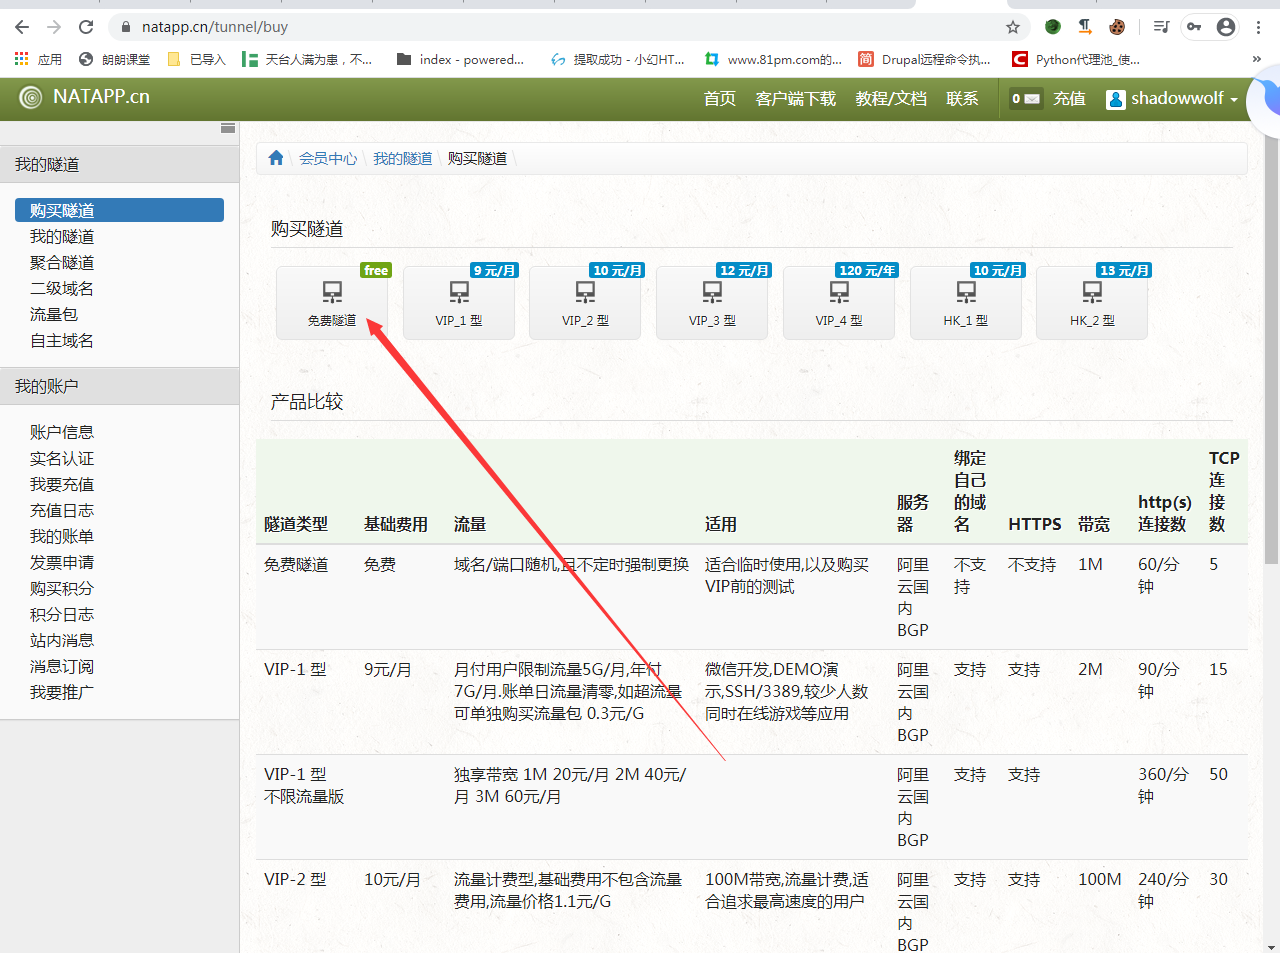Open 站内消息 in the sidebar

coord(62,640)
